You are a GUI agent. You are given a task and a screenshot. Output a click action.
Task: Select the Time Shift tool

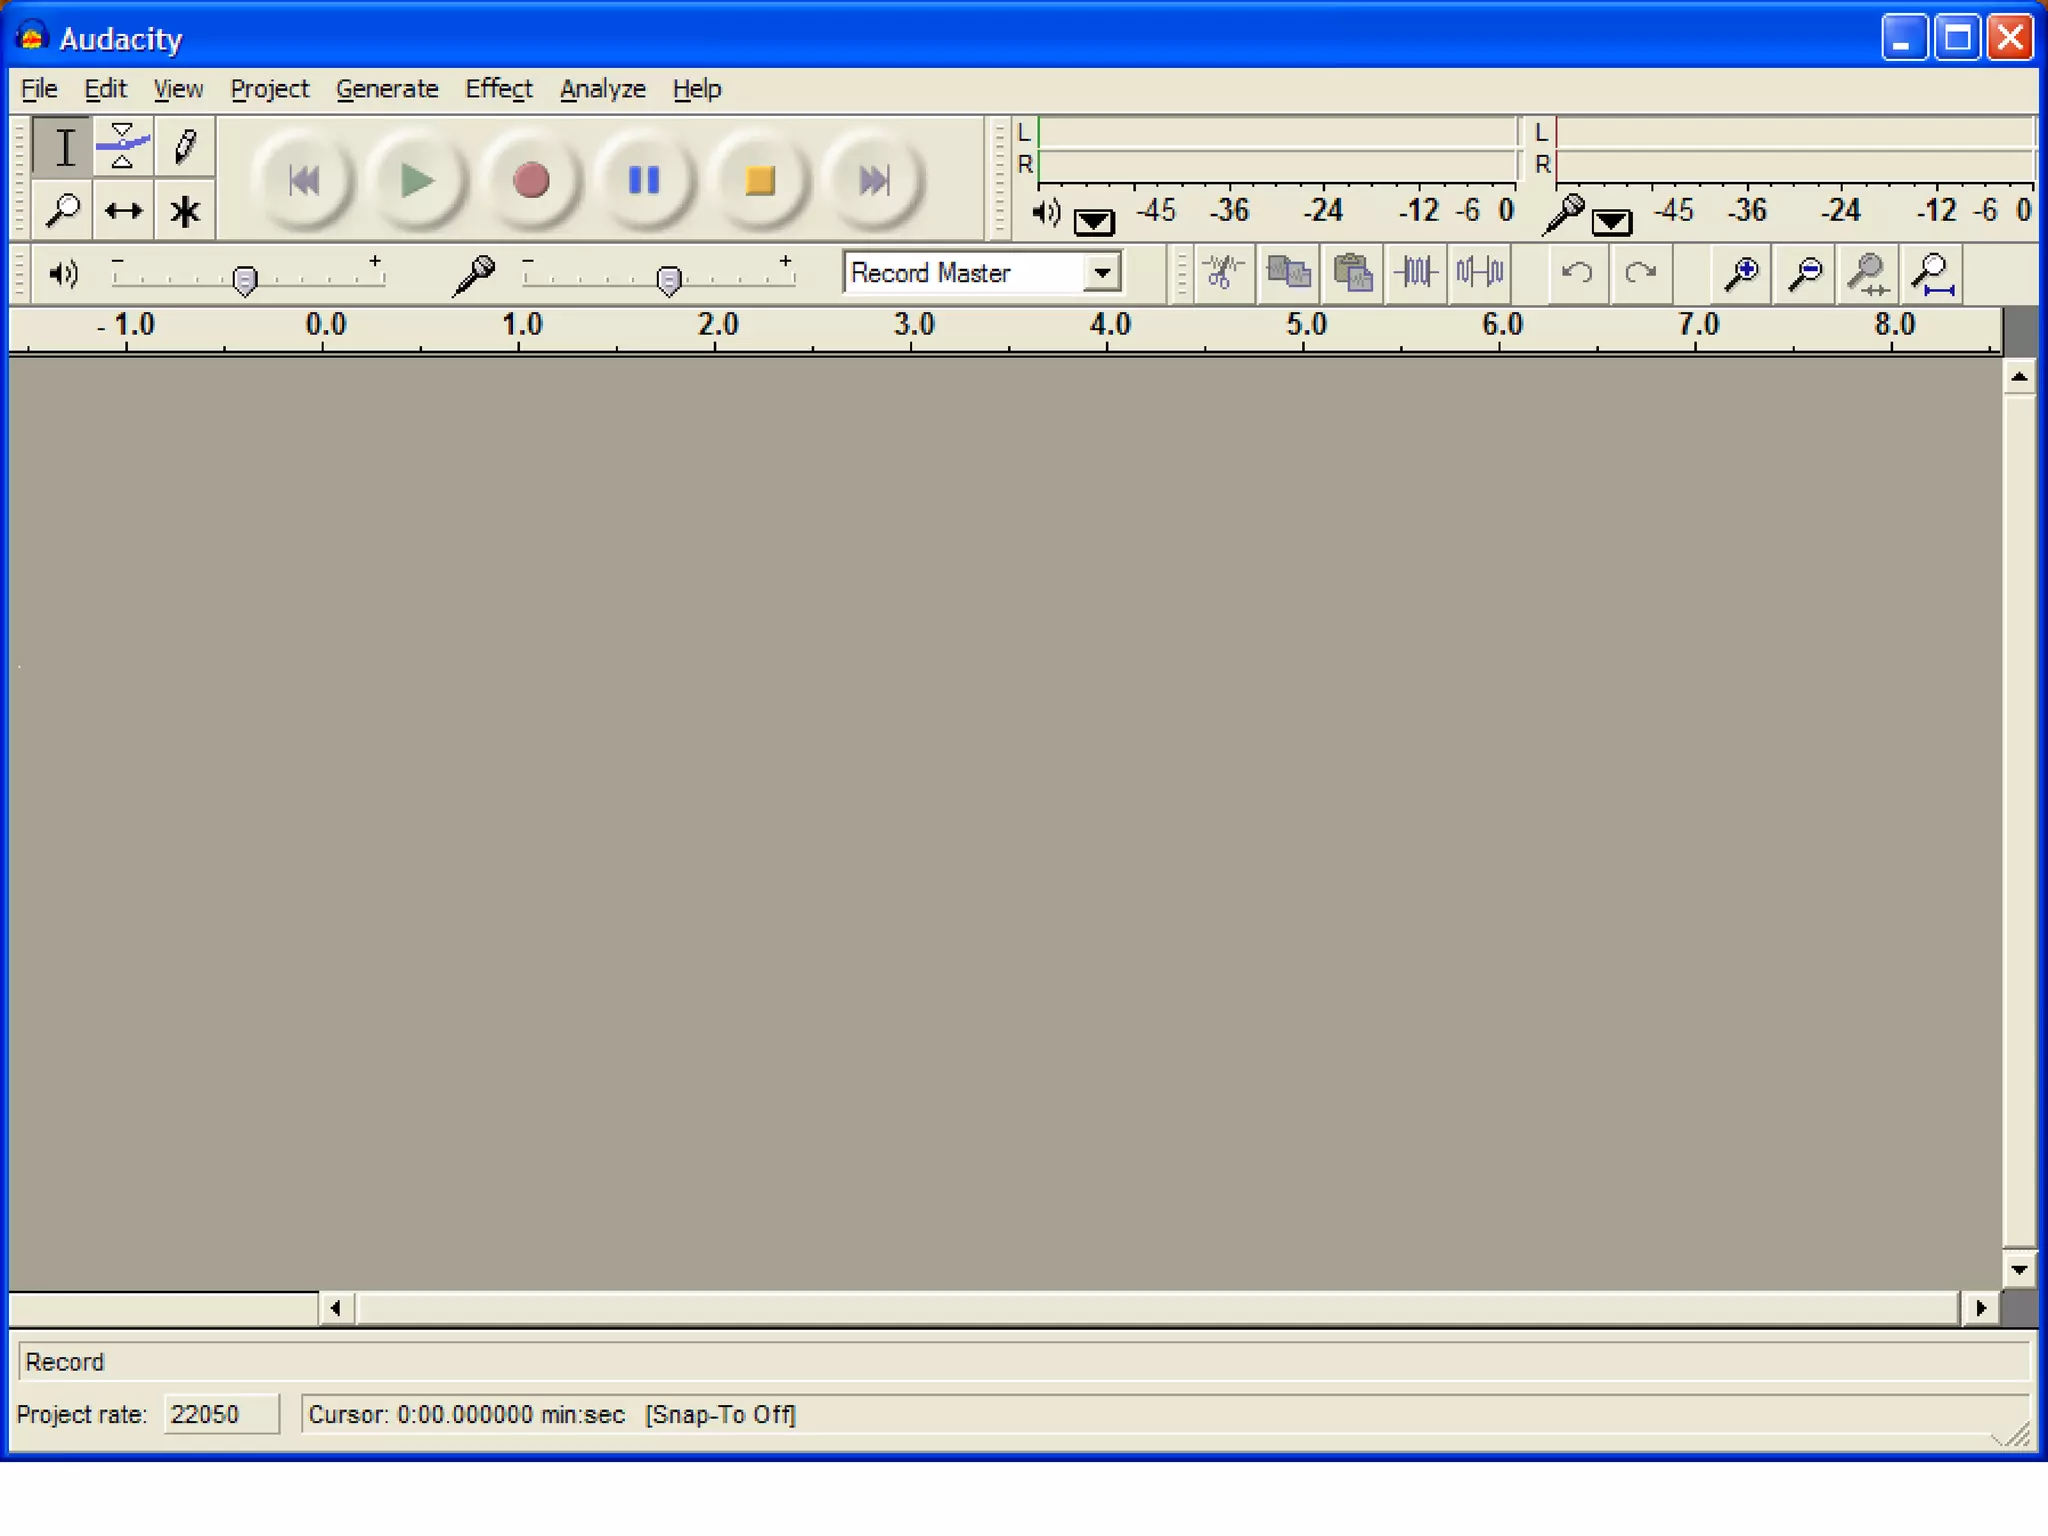[x=123, y=211]
